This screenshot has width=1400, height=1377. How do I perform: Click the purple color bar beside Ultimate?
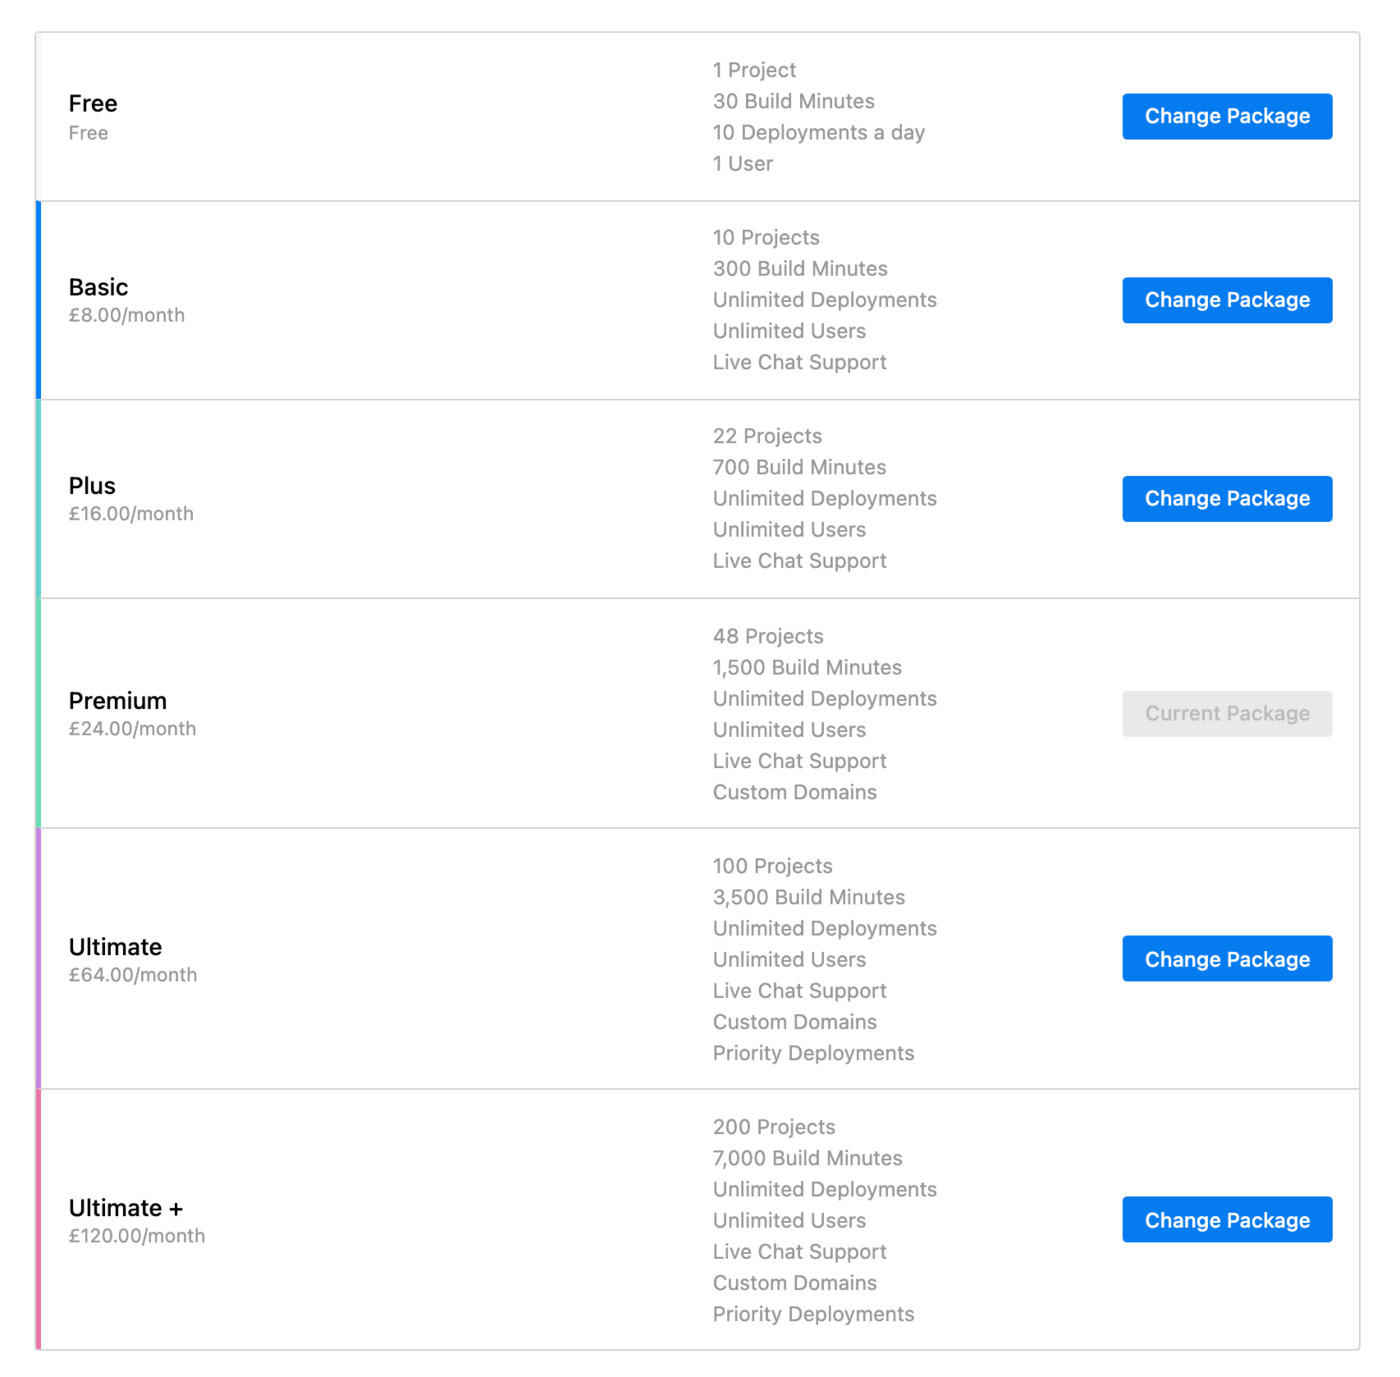click(38, 959)
